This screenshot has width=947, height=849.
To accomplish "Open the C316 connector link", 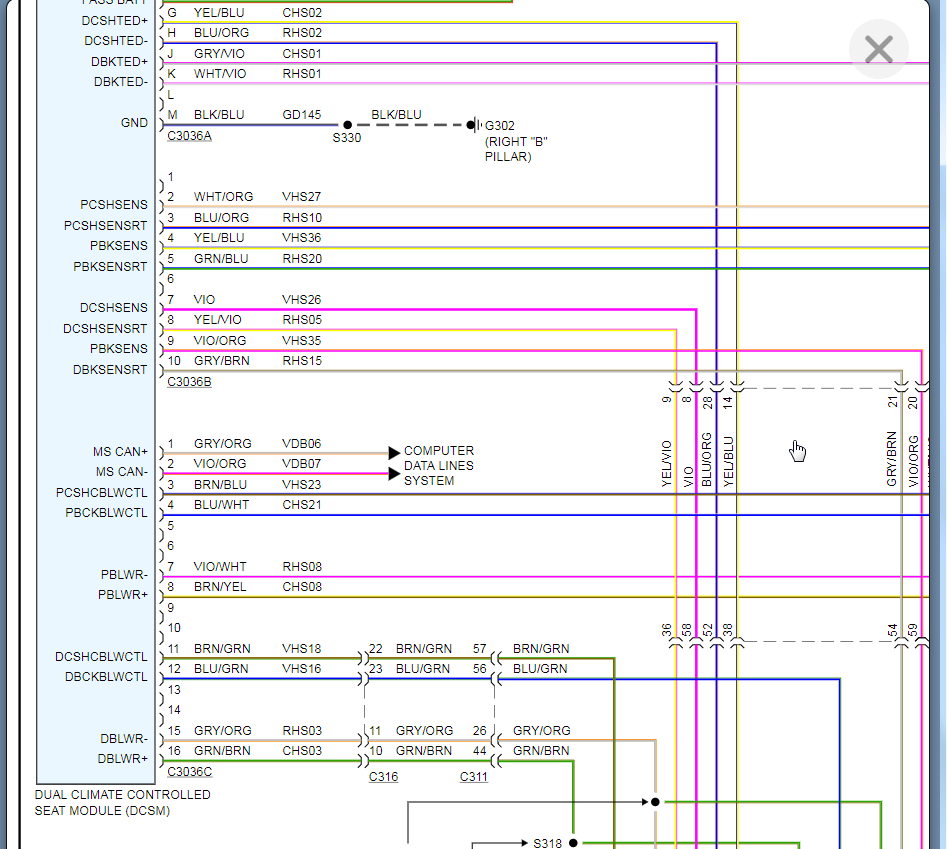I will click(384, 777).
